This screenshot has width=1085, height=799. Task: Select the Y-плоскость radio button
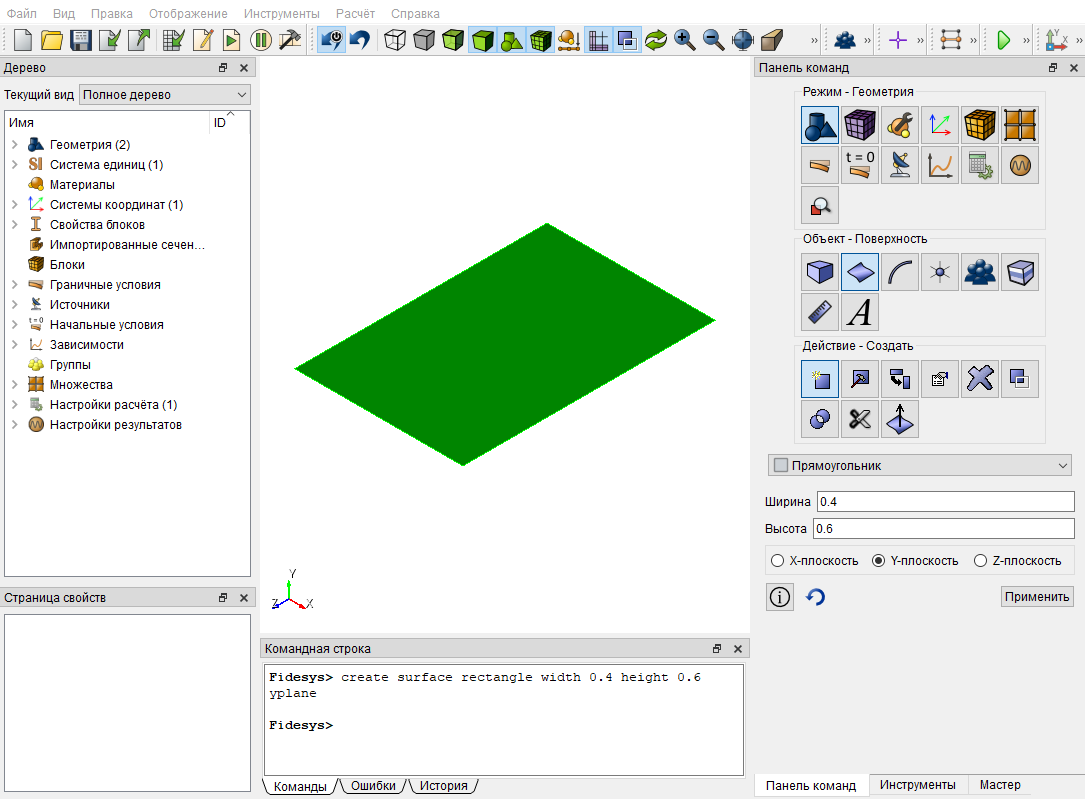[879, 560]
